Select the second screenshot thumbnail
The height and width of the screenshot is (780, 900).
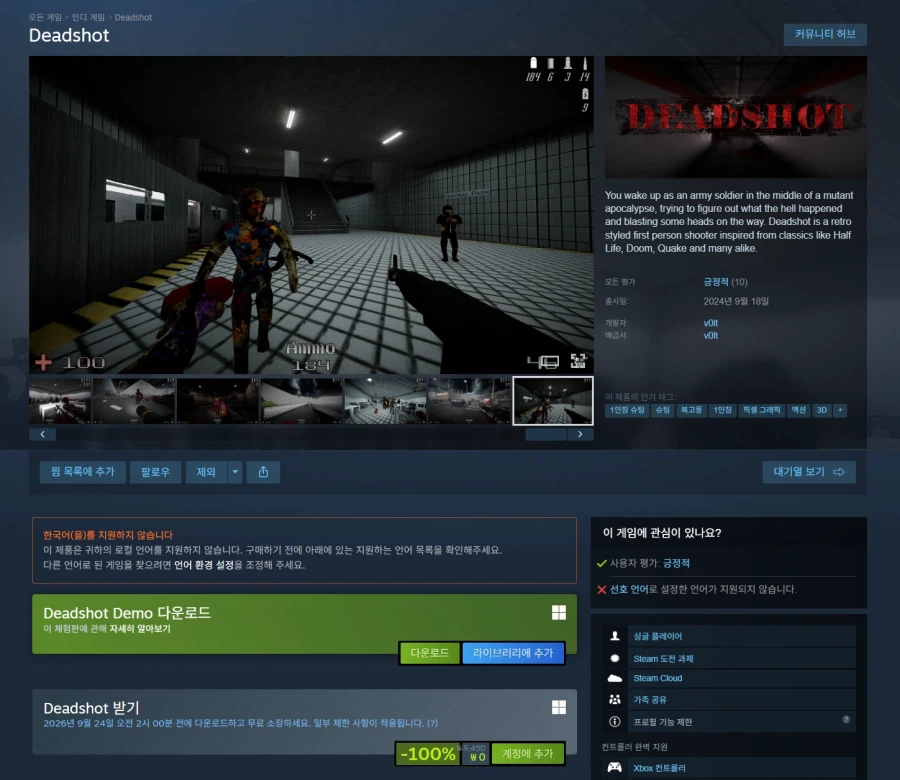click(134, 401)
